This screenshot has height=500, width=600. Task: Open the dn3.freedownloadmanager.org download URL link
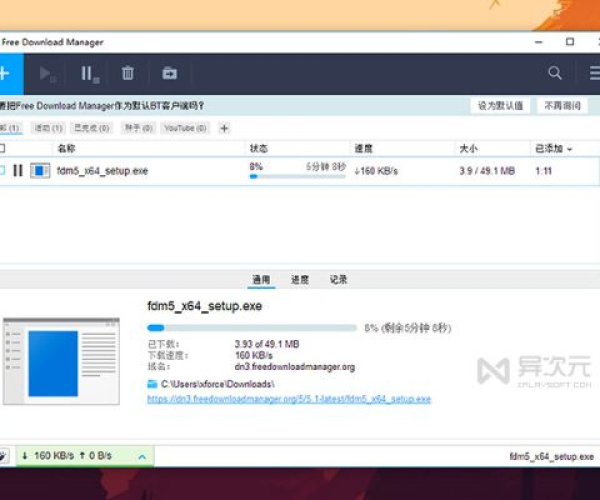coord(289,399)
